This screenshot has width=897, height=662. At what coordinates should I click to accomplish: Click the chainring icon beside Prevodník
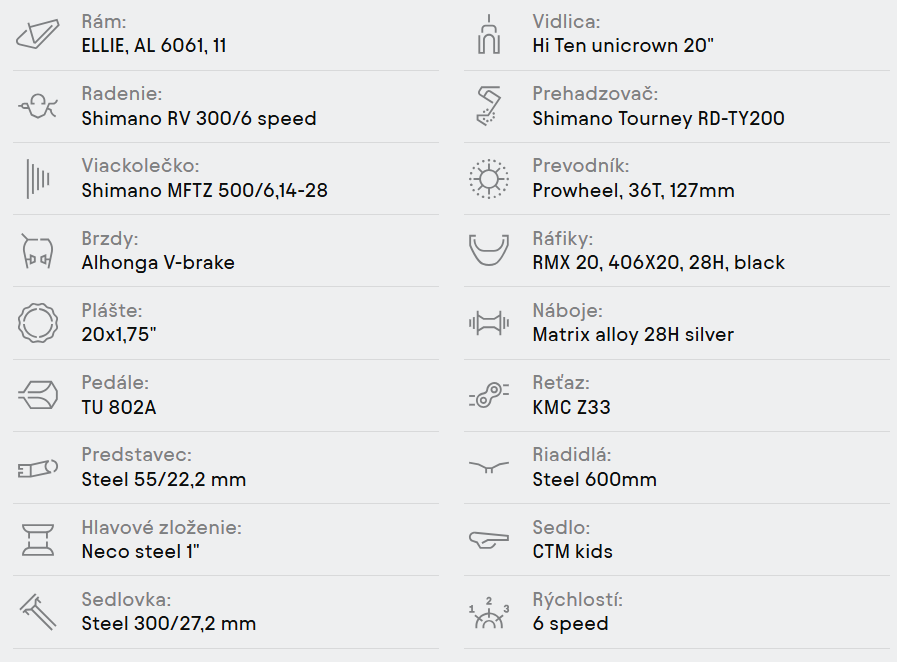pyautogui.click(x=489, y=179)
